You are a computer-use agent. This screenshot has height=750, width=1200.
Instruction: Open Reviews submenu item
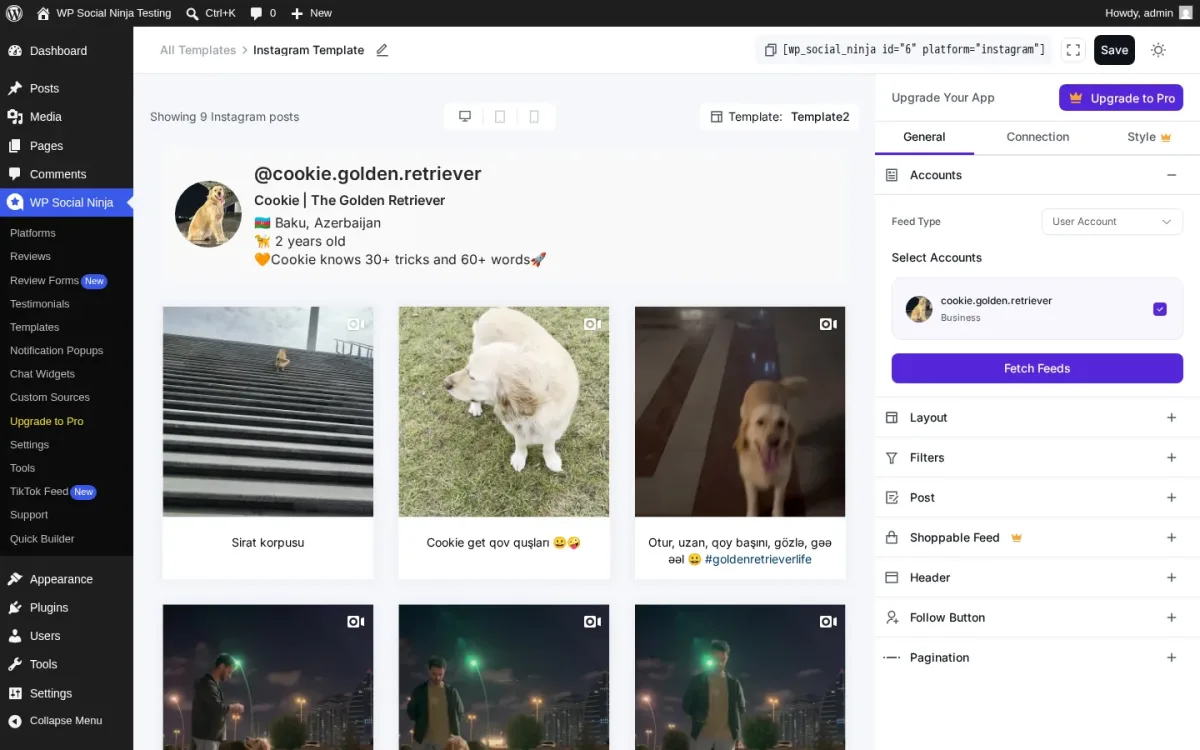pyautogui.click(x=30, y=256)
